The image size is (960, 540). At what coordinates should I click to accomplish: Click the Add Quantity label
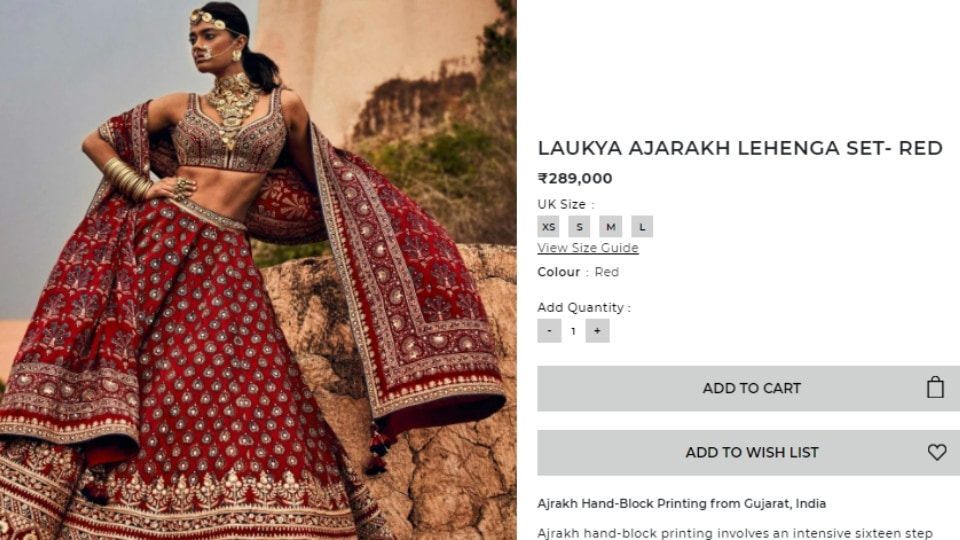[x=584, y=307]
